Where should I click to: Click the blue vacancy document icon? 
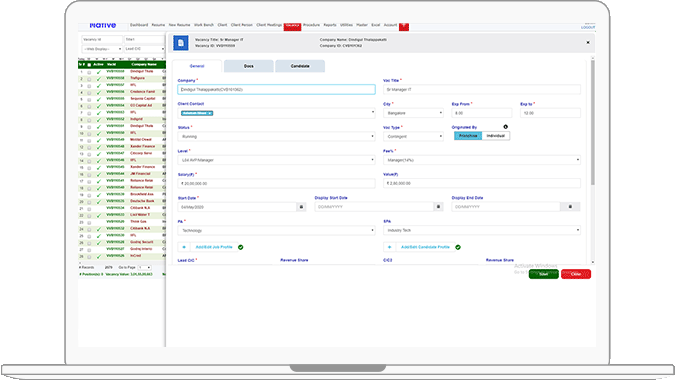[181, 43]
